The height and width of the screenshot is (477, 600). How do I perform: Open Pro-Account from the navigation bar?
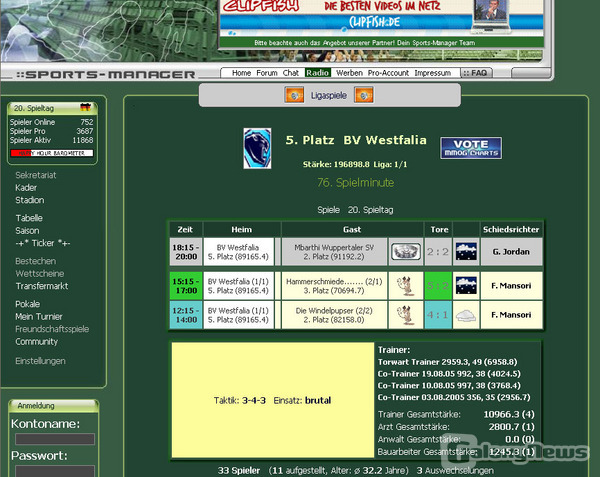coord(388,73)
